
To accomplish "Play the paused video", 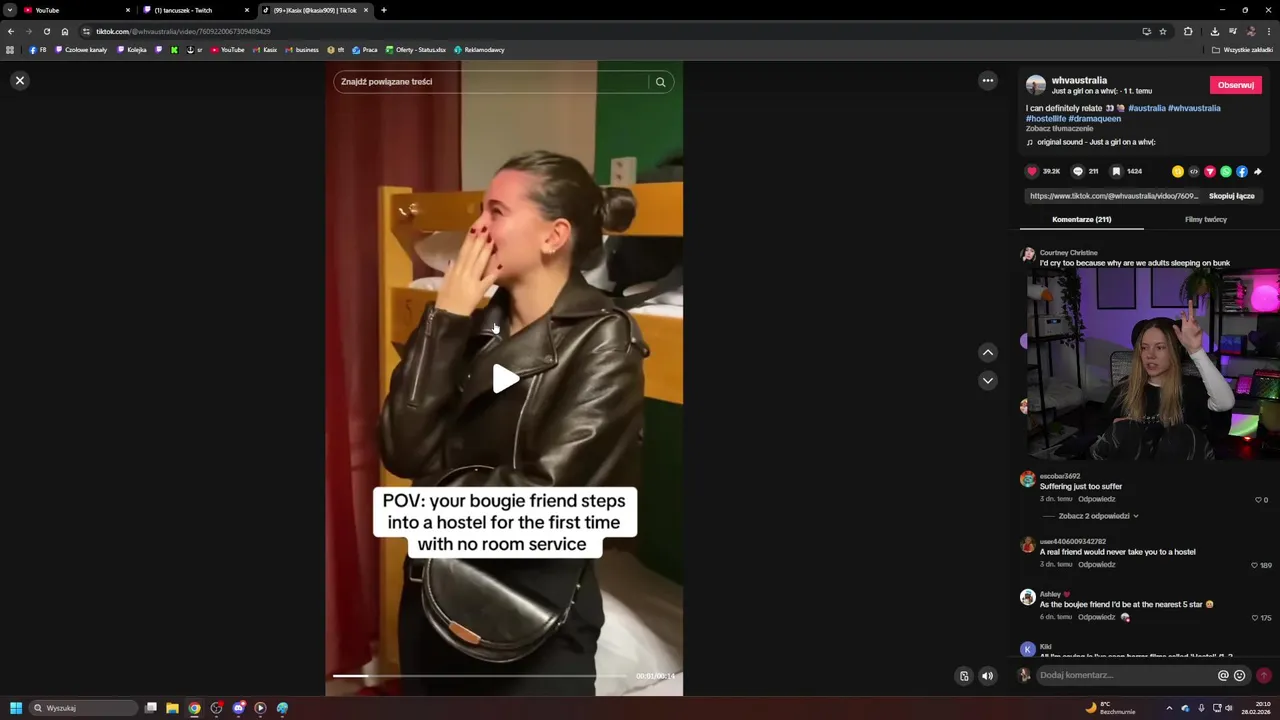I will (505, 378).
